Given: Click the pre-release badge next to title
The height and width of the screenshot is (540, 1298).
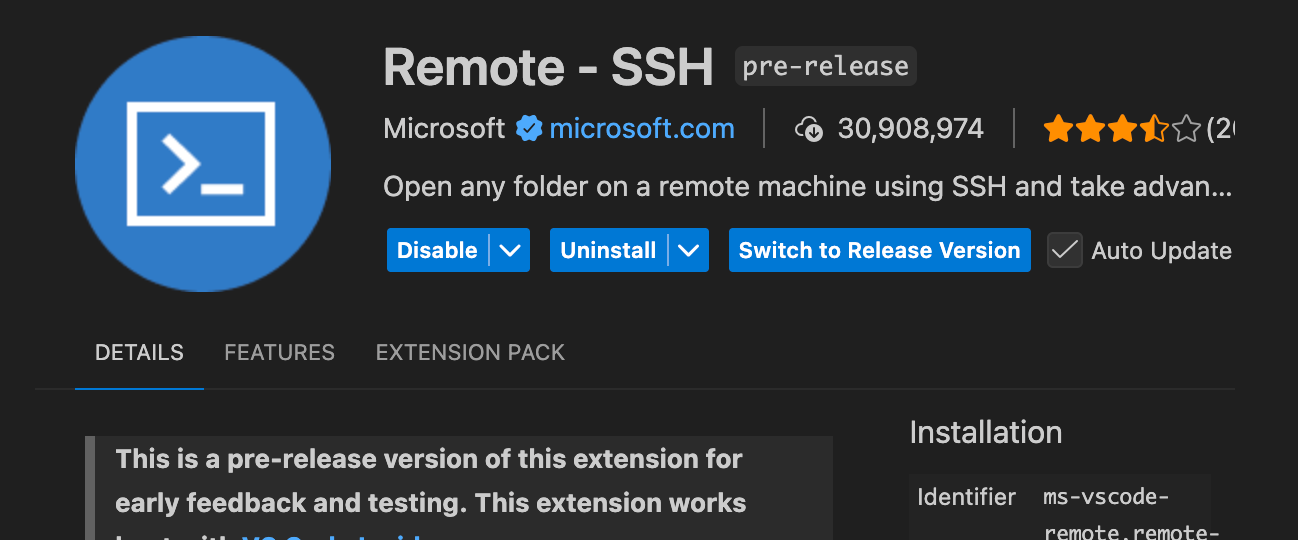Looking at the screenshot, I should pos(825,67).
